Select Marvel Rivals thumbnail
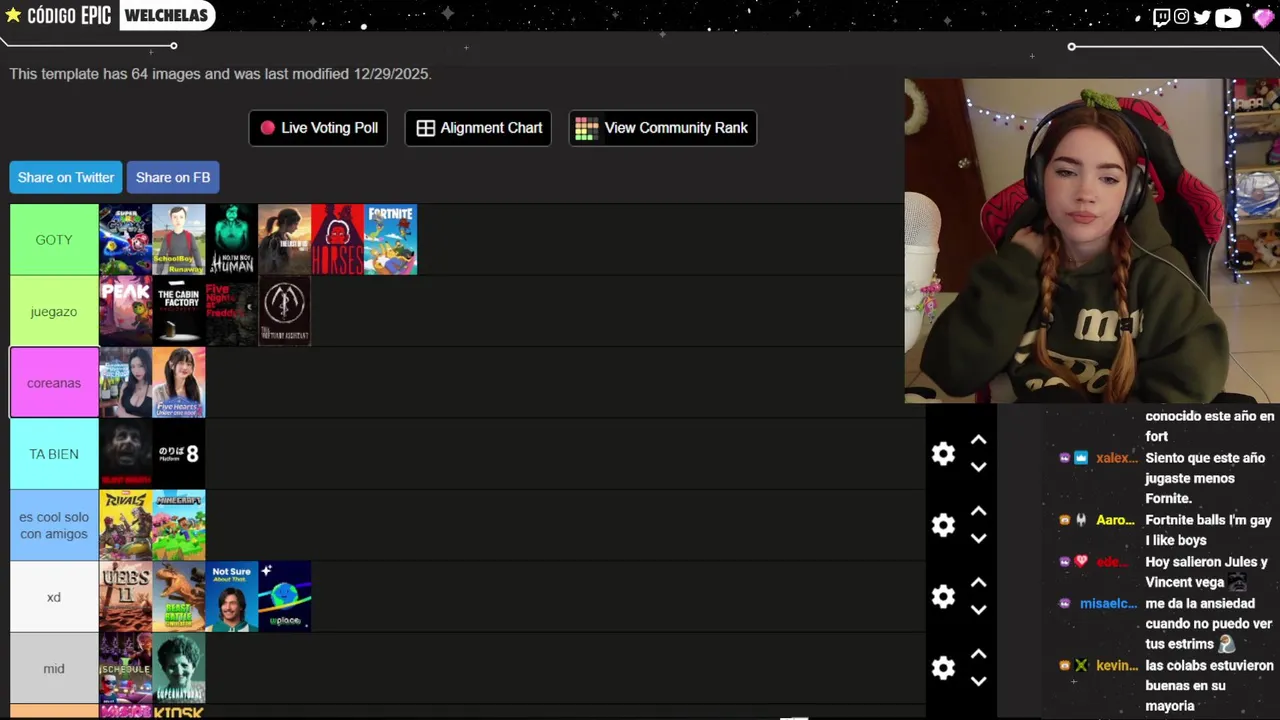This screenshot has width=1280, height=720. [x=125, y=525]
